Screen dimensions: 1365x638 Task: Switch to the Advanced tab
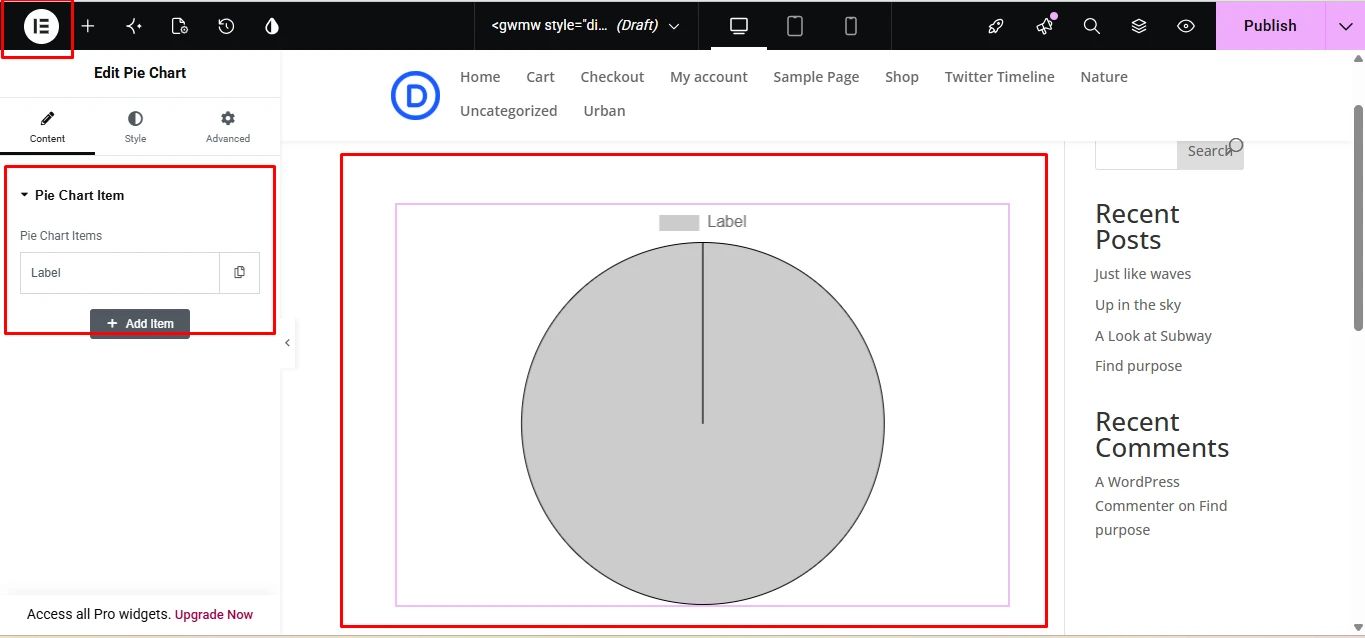click(x=228, y=127)
